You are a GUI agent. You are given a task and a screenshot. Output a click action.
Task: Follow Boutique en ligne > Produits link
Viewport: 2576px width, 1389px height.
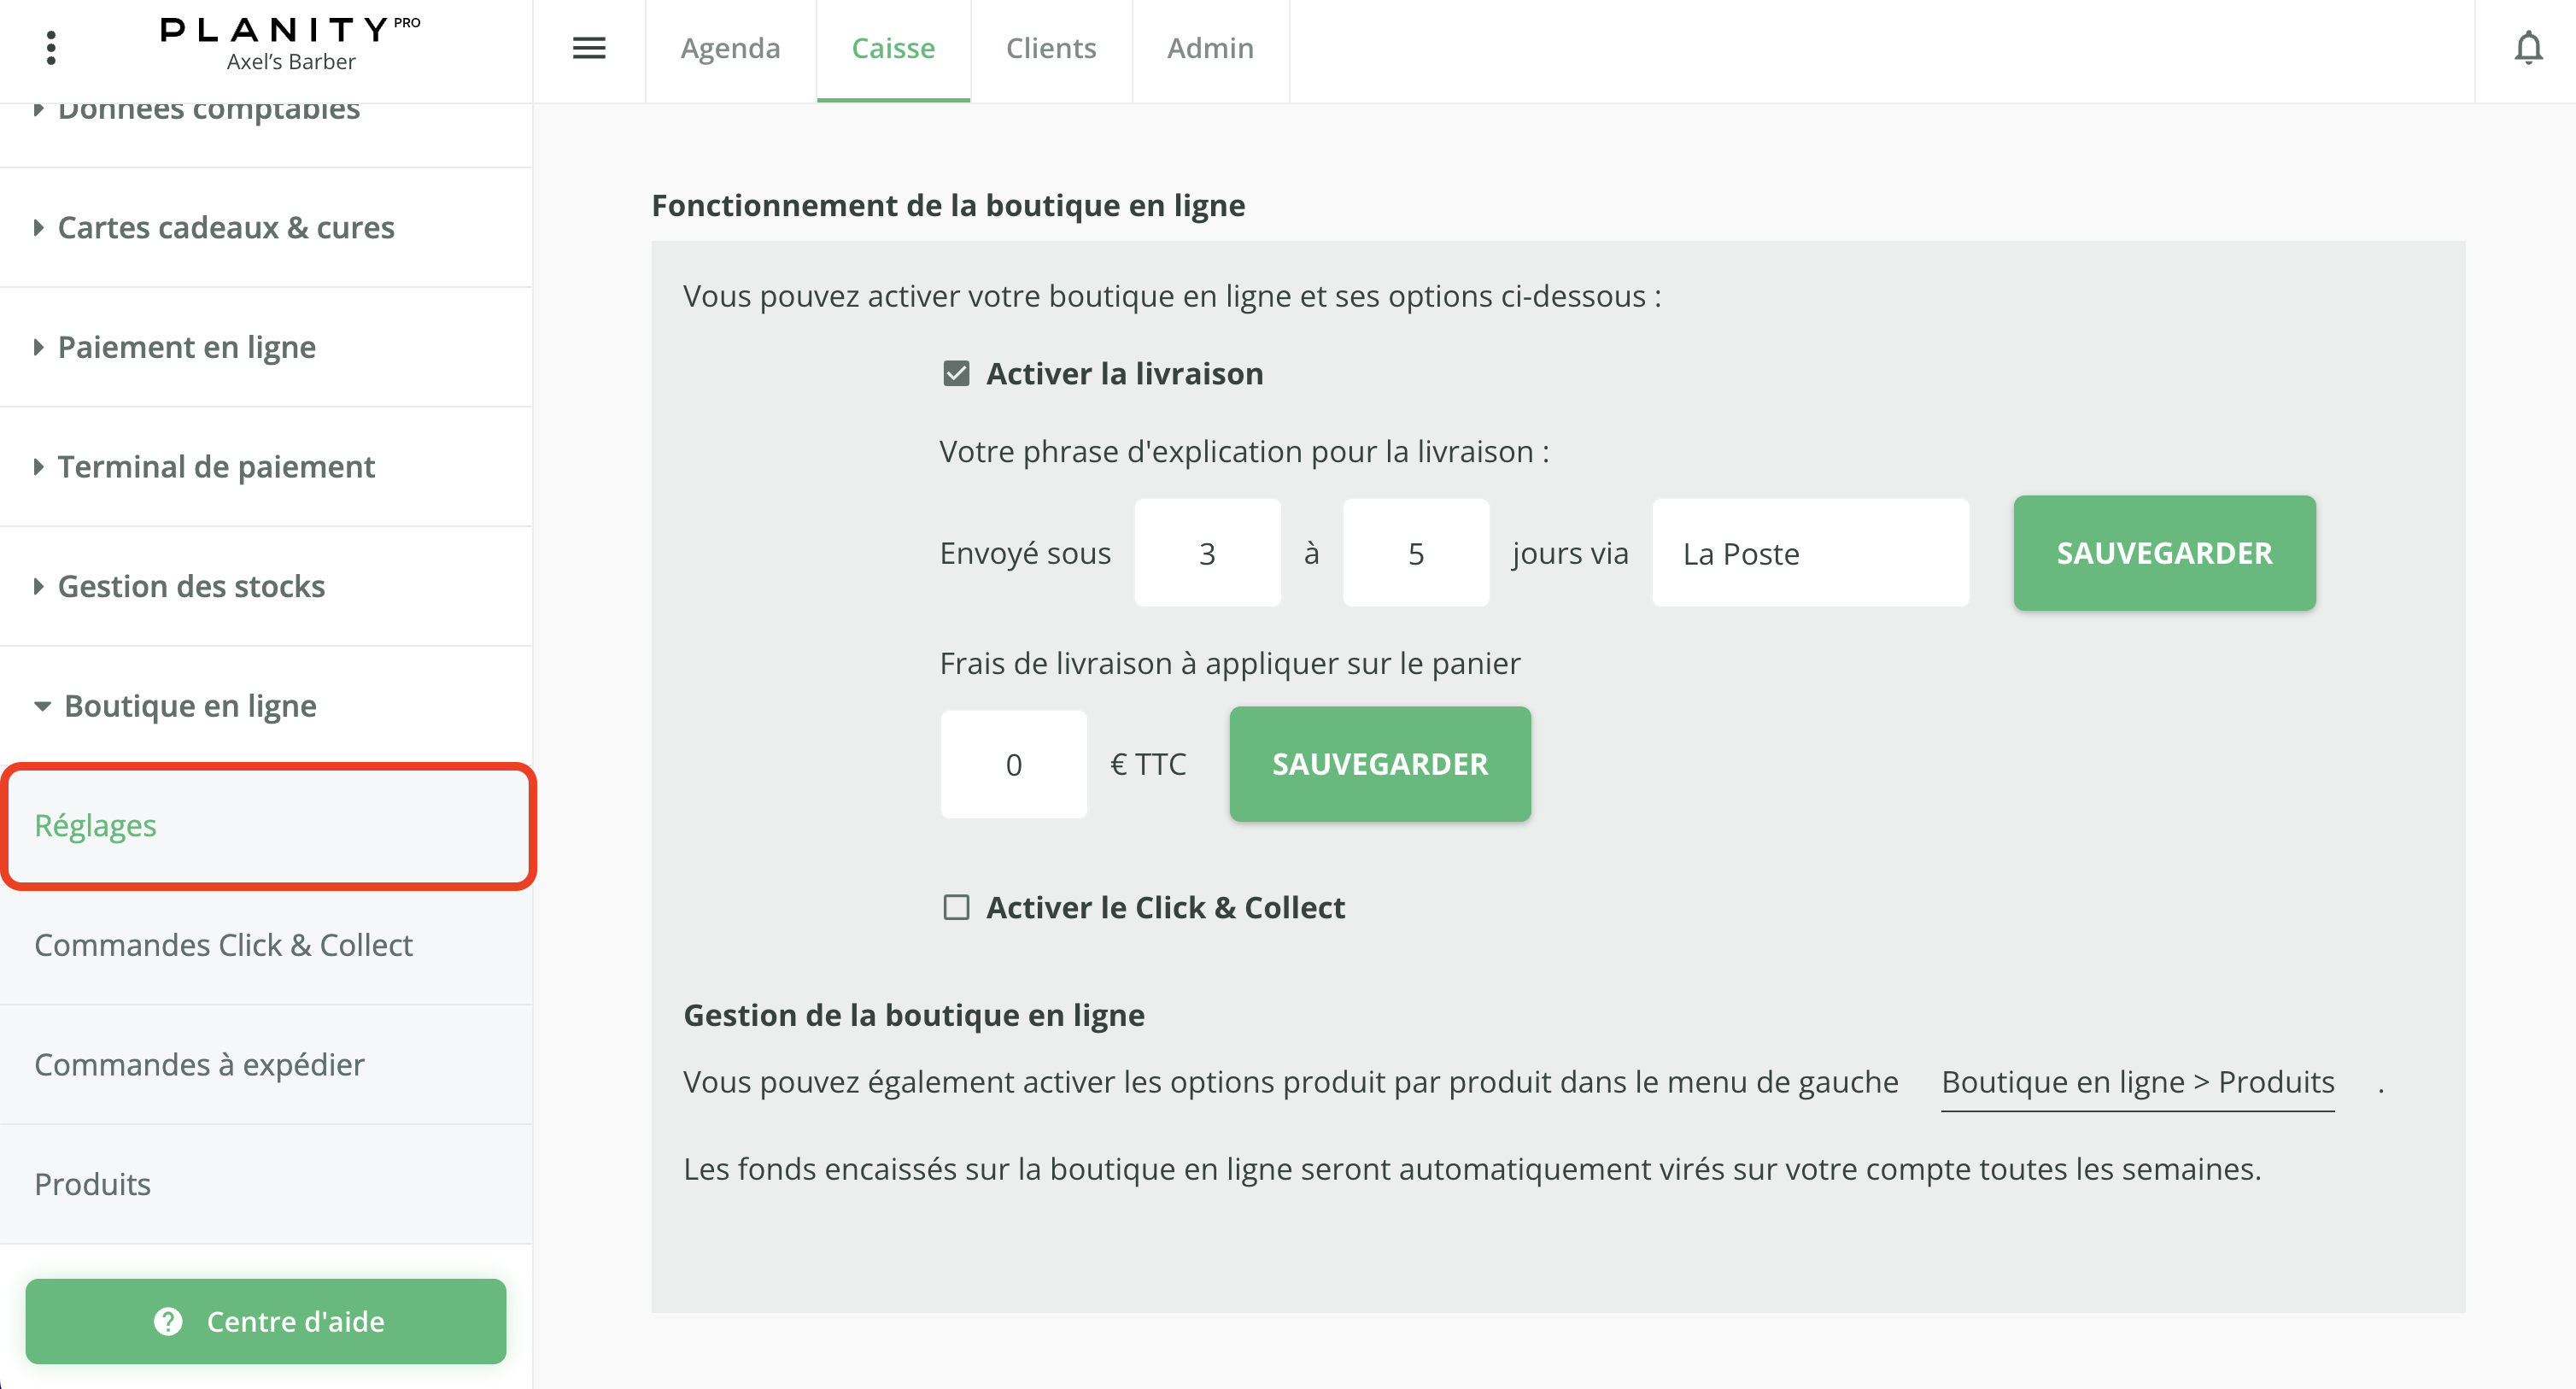(2137, 1082)
